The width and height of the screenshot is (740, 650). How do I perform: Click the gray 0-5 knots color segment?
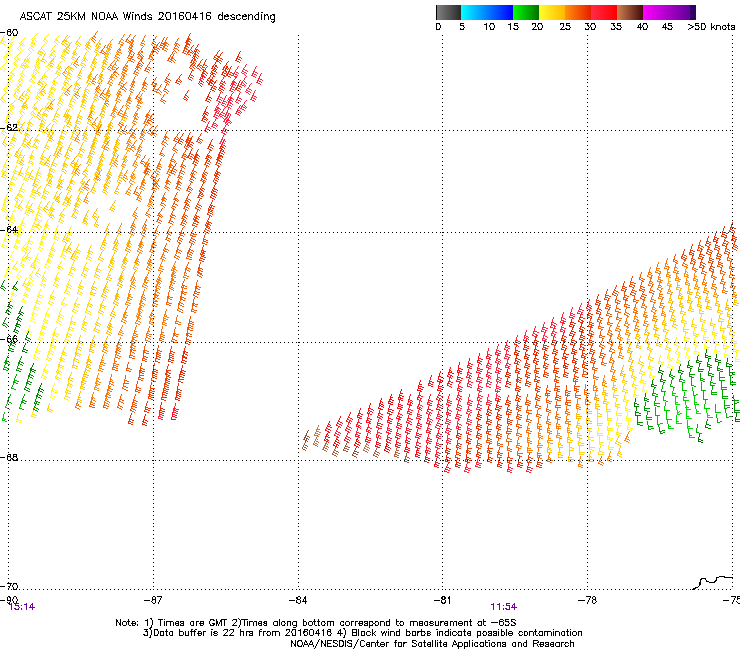(x=448, y=12)
